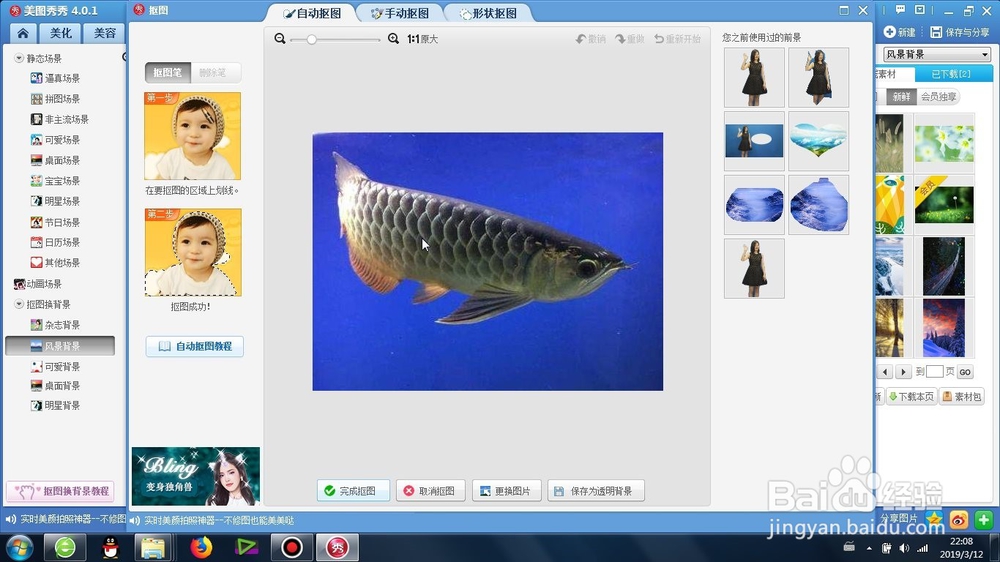The image size is (1000, 562).
Task: Open the Windows Start menu
Action: (x=19, y=547)
